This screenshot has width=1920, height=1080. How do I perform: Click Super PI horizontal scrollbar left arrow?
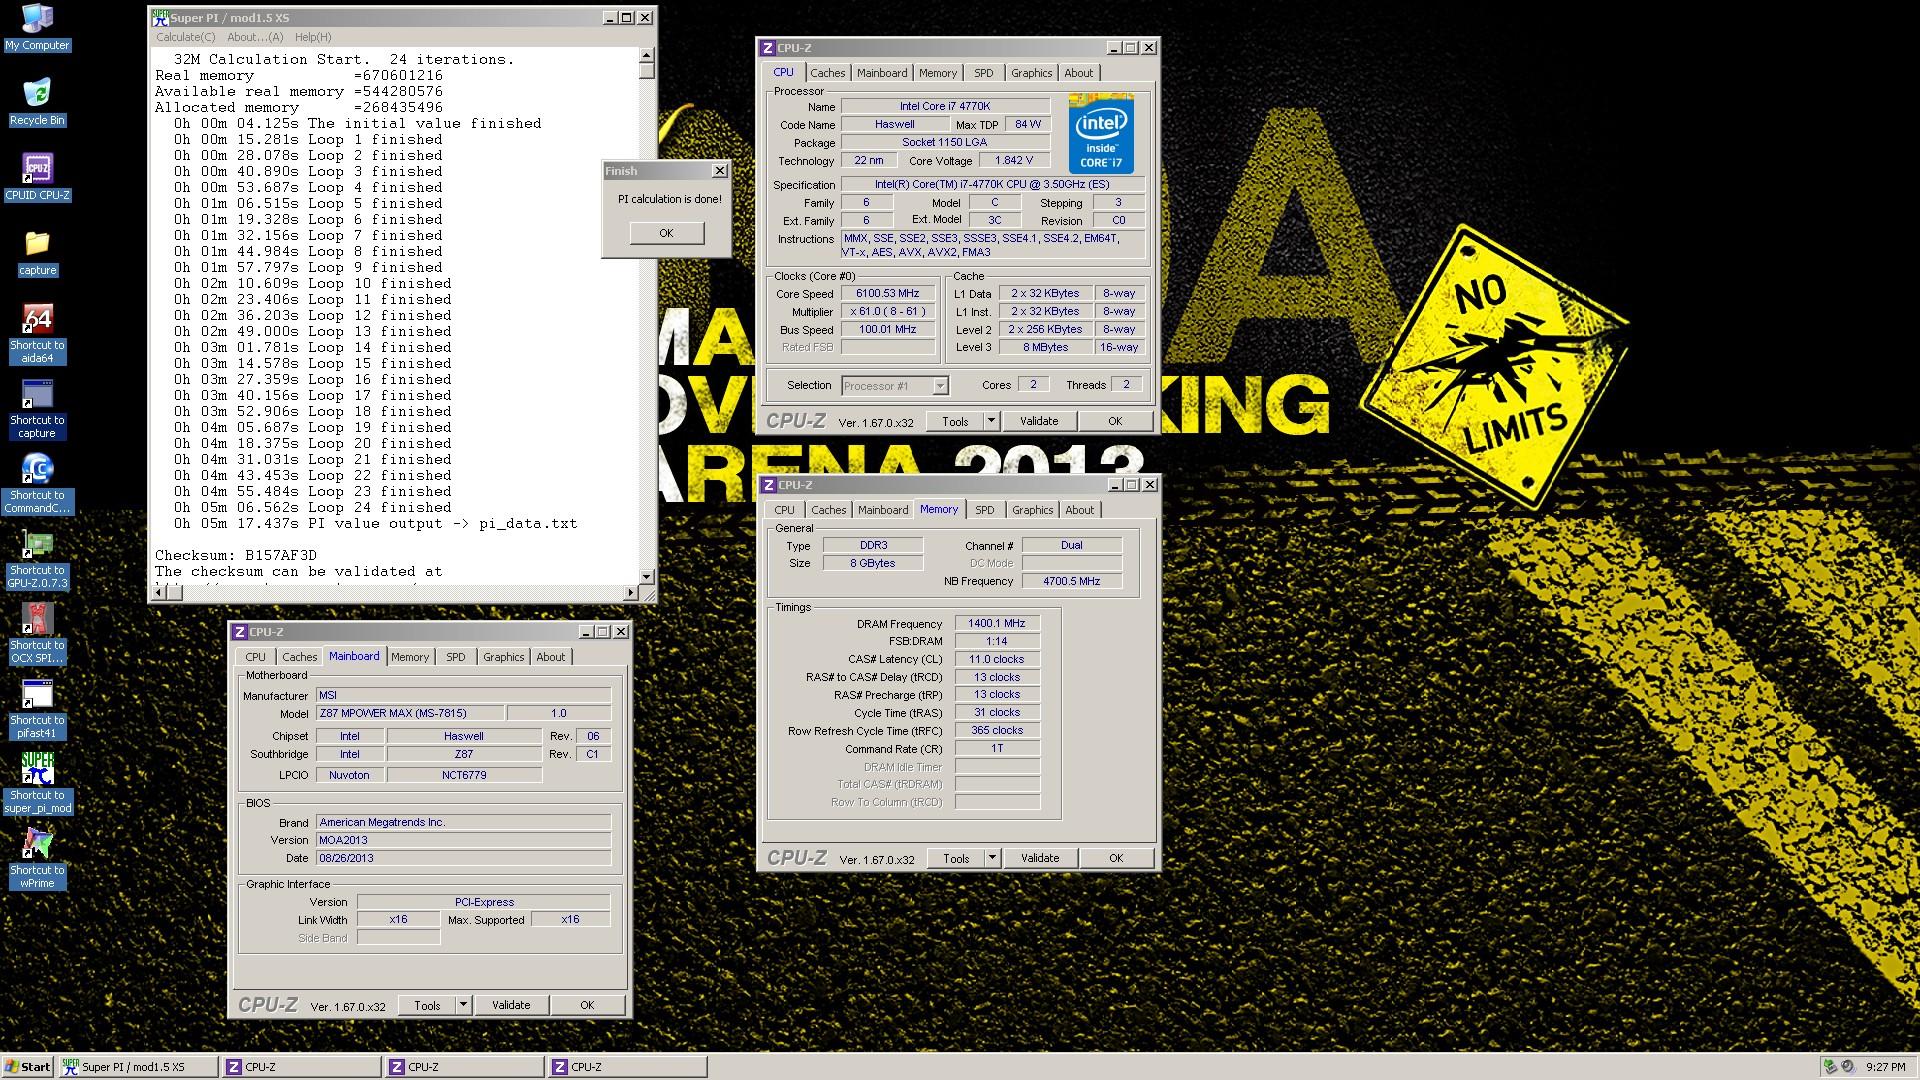tap(159, 593)
